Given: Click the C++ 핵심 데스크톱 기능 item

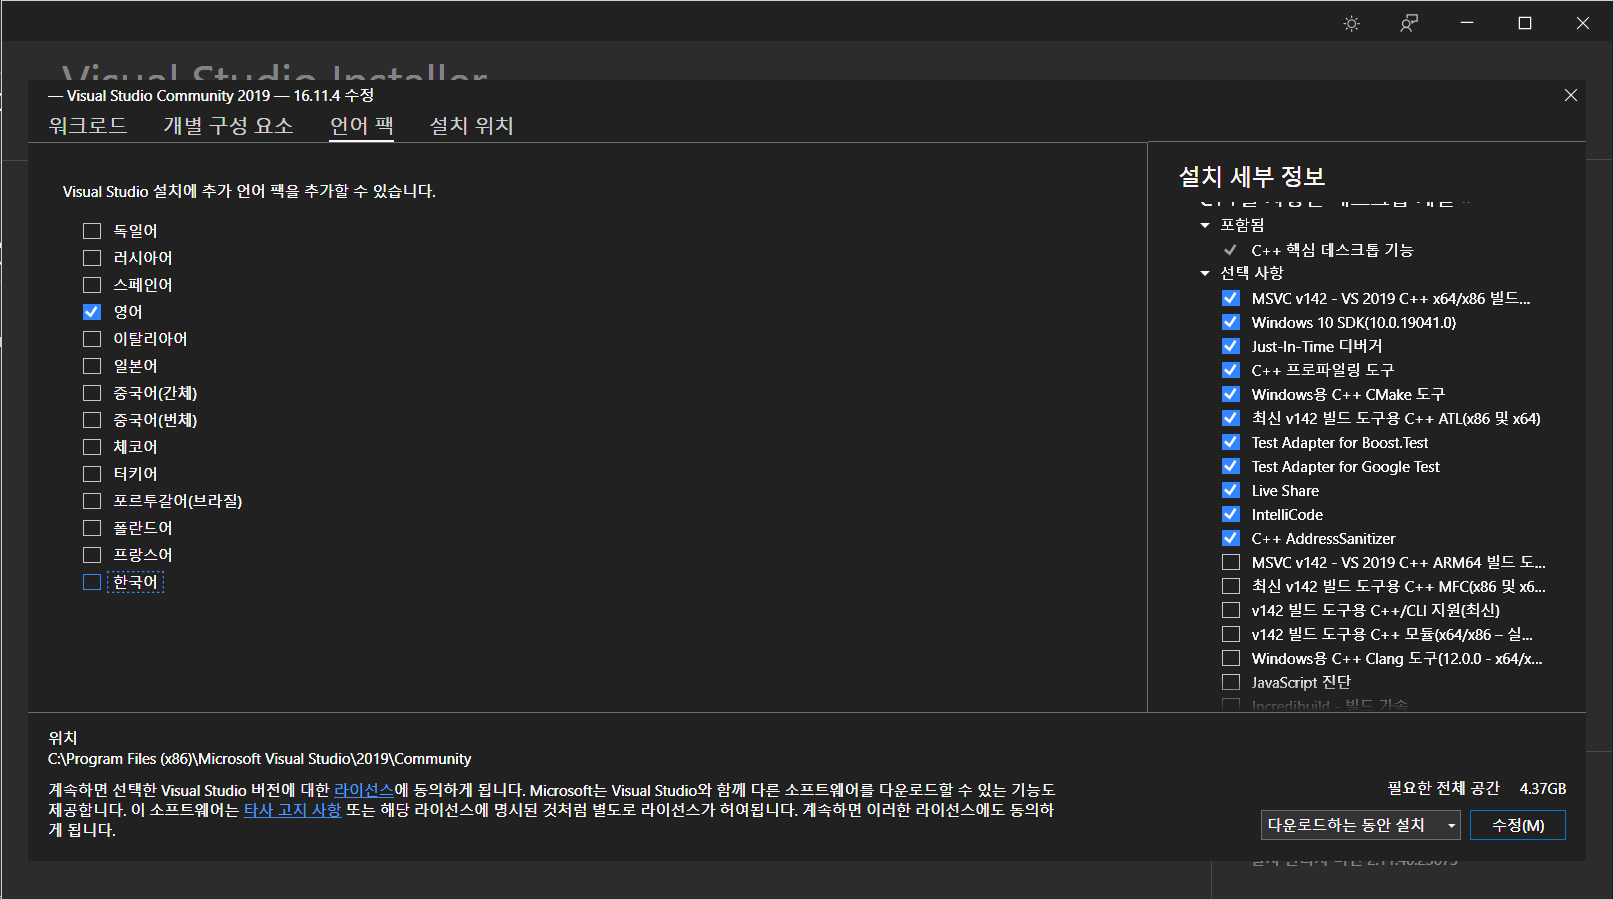Looking at the screenshot, I should [1332, 250].
